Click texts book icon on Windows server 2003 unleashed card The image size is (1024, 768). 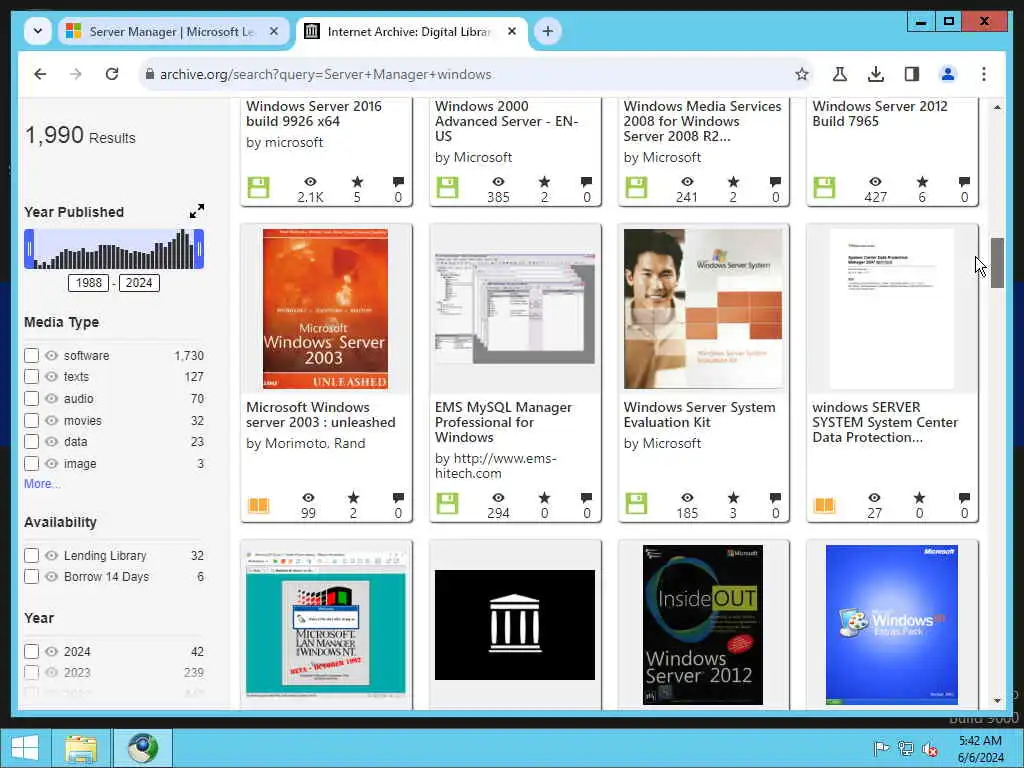tap(259, 505)
